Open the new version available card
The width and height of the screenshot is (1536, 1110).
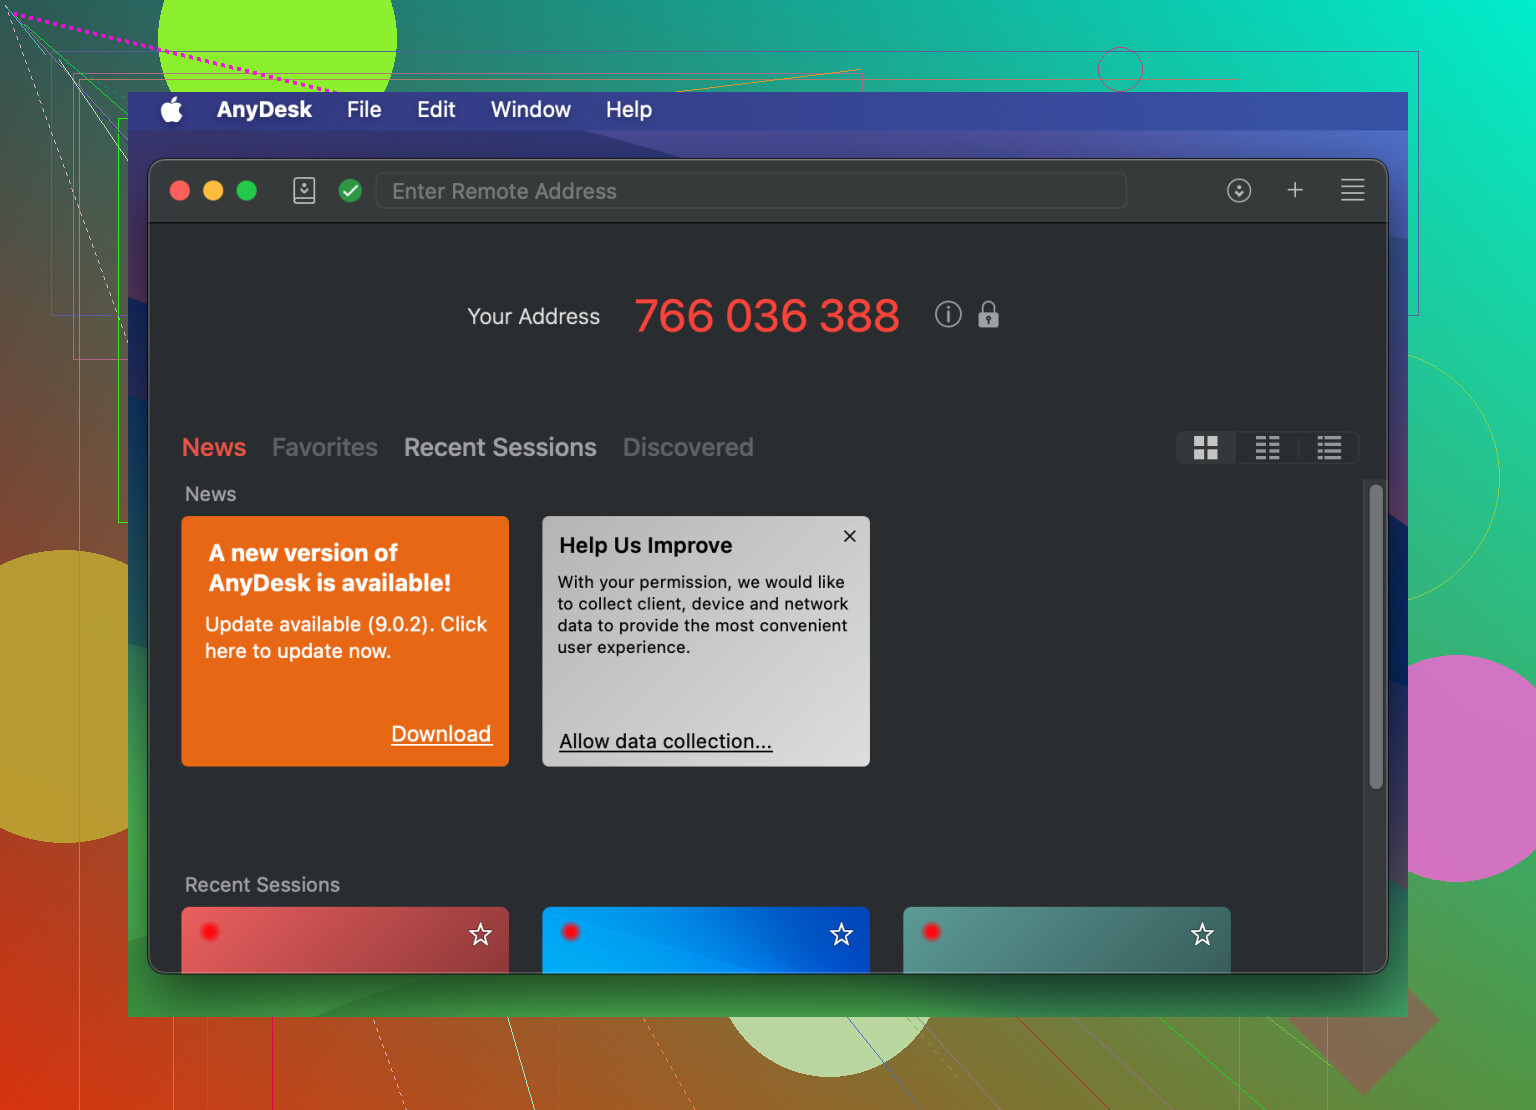345,641
